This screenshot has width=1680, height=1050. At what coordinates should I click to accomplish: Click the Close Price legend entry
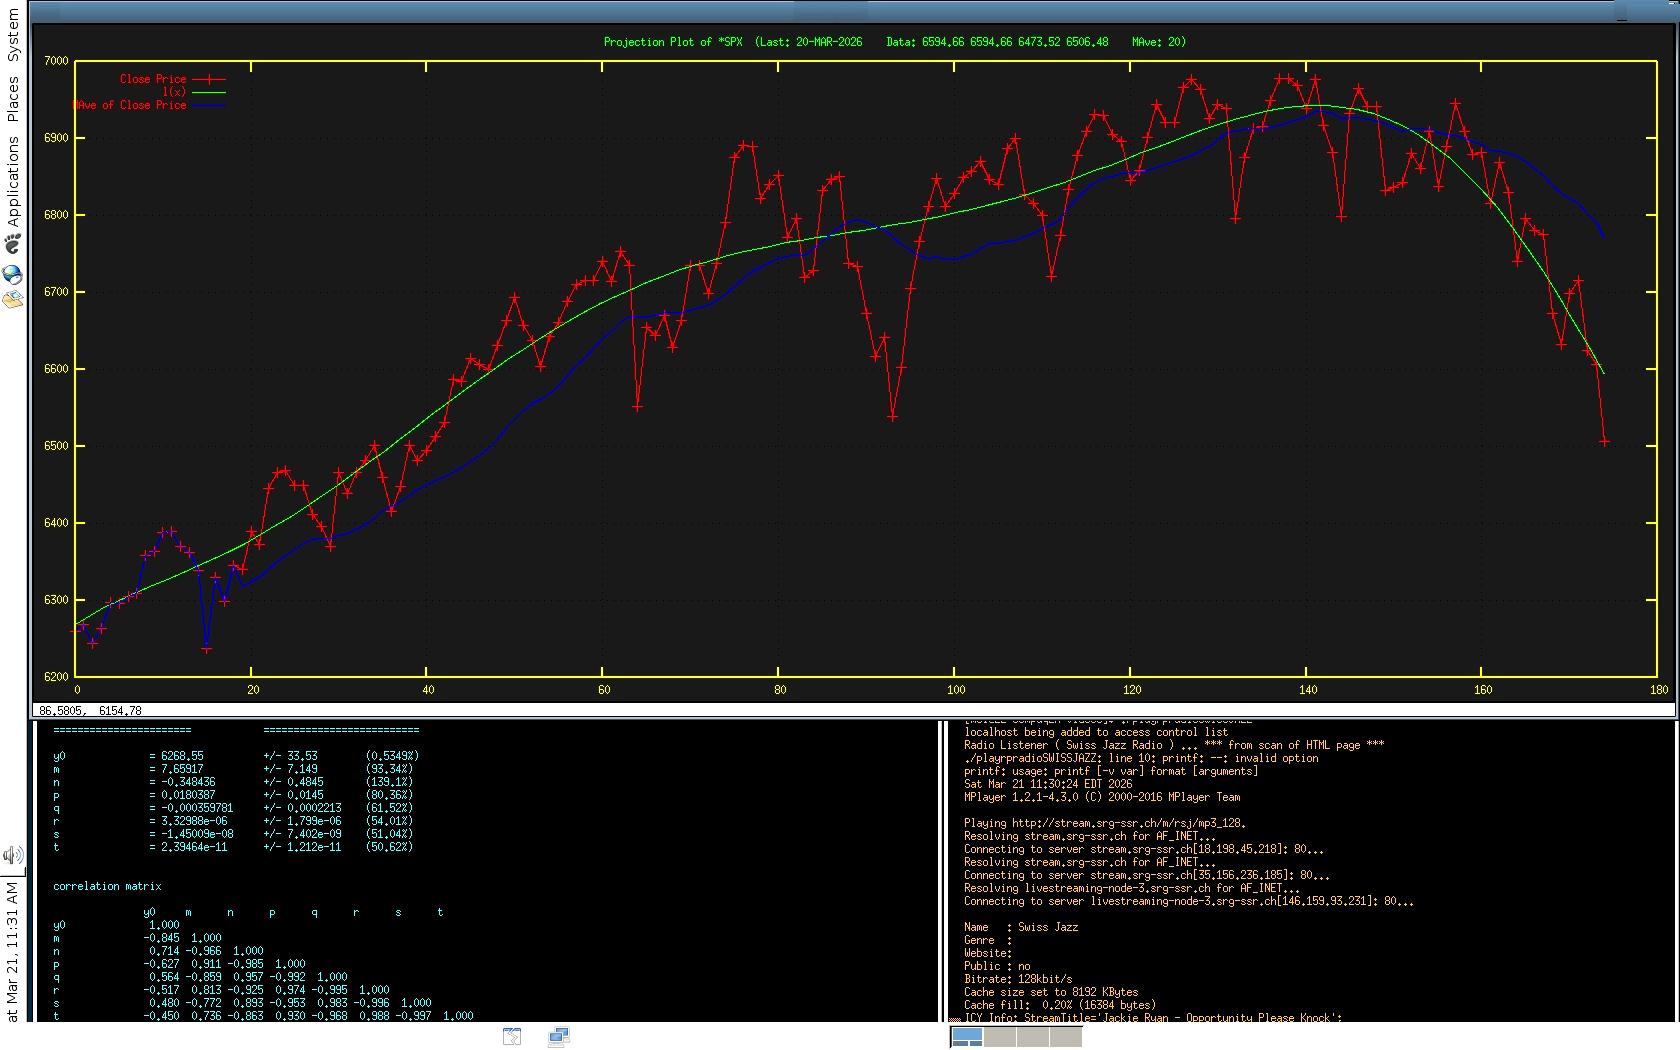[153, 79]
